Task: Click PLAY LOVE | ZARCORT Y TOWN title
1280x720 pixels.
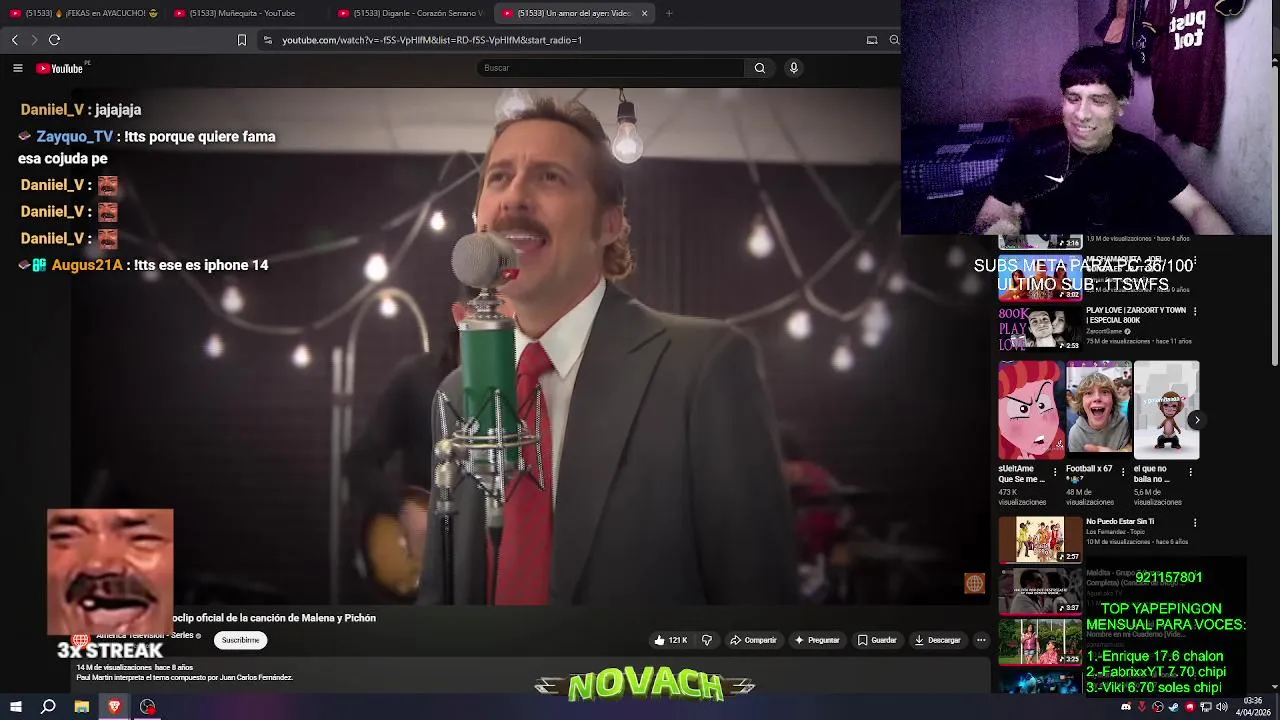Action: [1136, 315]
